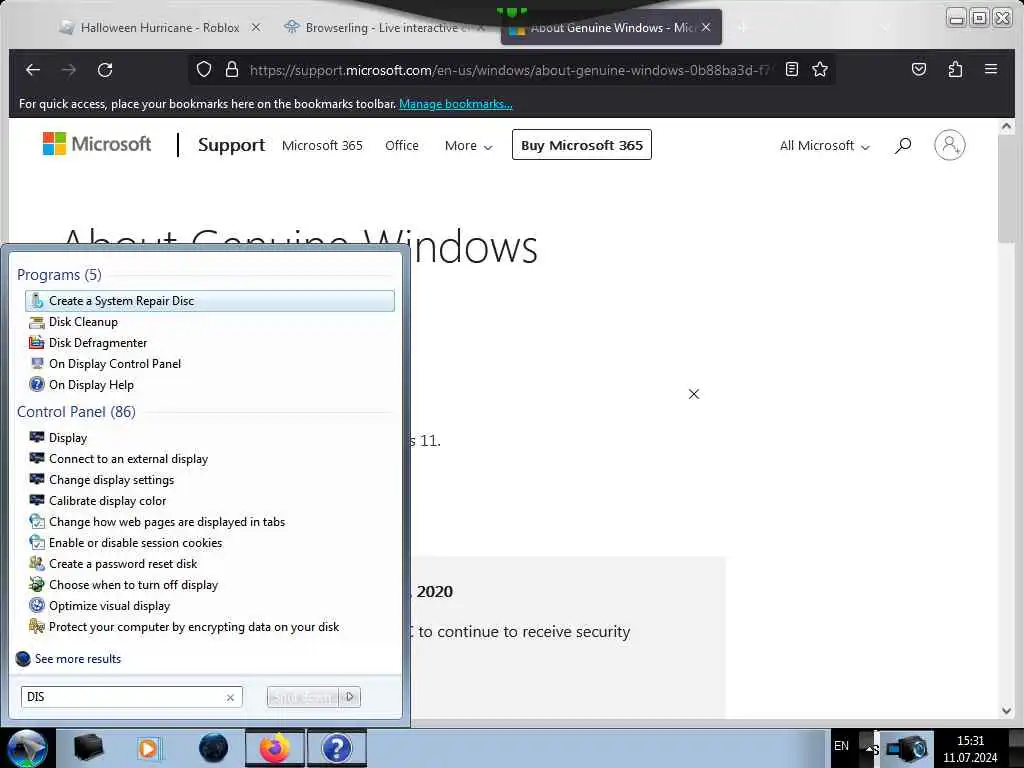Open the extensions puzzle icon
The height and width of the screenshot is (768, 1024).
(x=955, y=69)
